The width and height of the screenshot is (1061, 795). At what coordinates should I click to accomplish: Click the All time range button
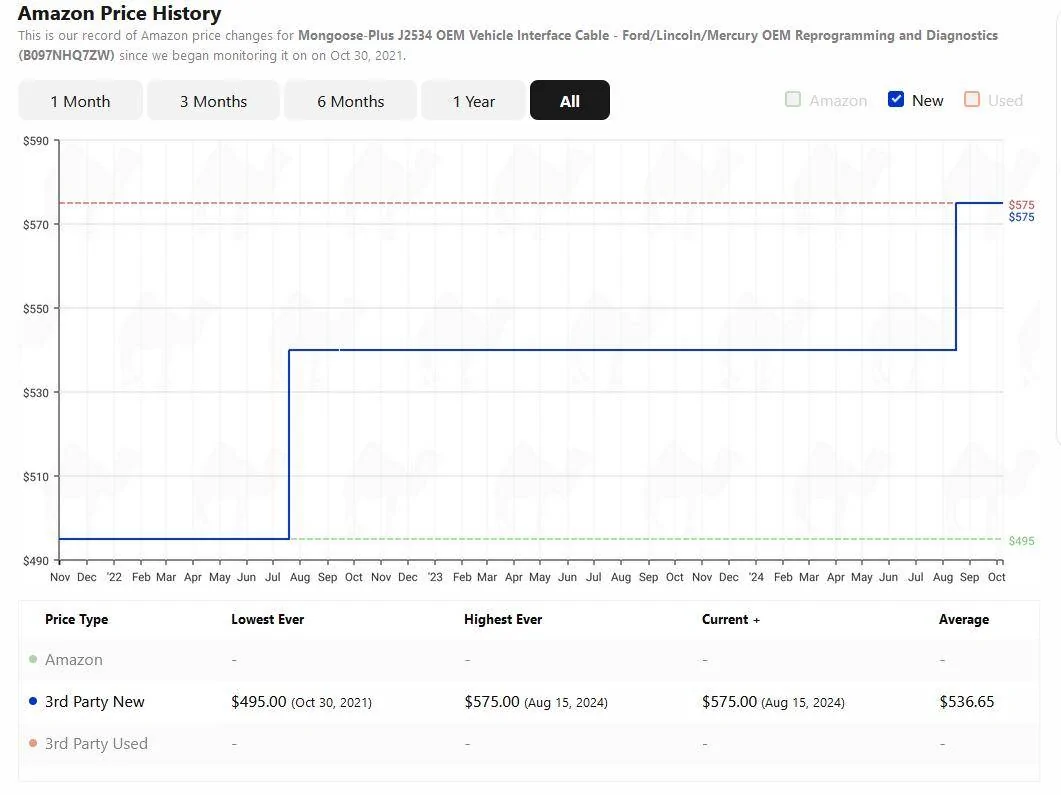[569, 100]
